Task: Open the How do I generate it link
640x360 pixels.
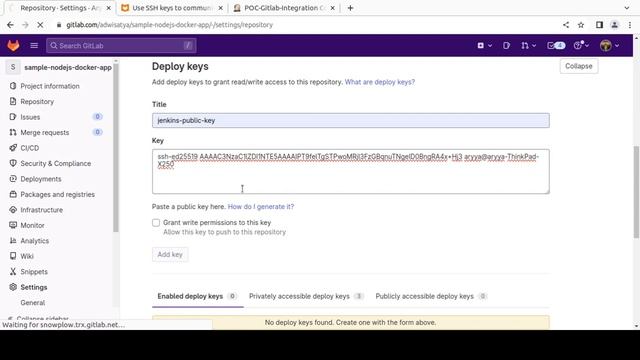Action: (x=260, y=207)
